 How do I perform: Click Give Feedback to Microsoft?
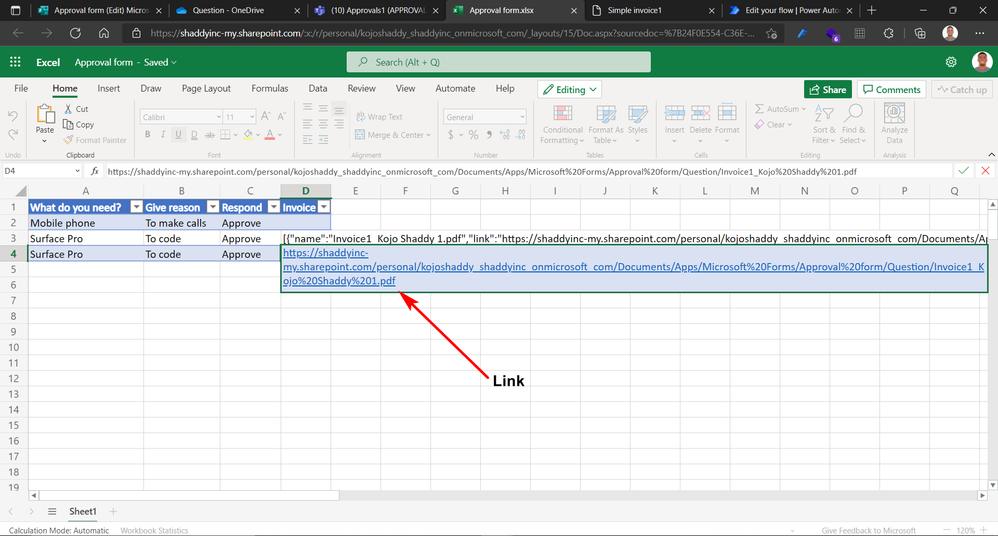(868, 530)
